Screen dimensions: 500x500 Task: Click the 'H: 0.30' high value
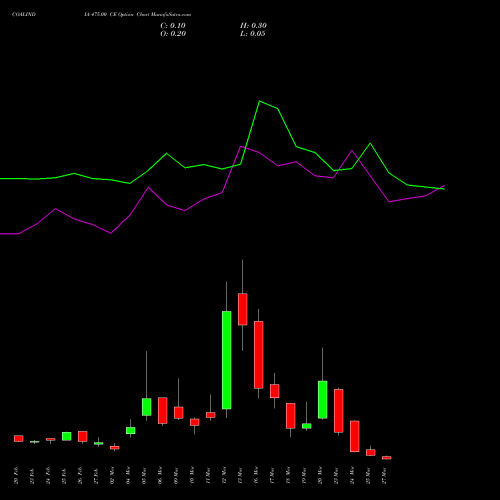coord(253,26)
